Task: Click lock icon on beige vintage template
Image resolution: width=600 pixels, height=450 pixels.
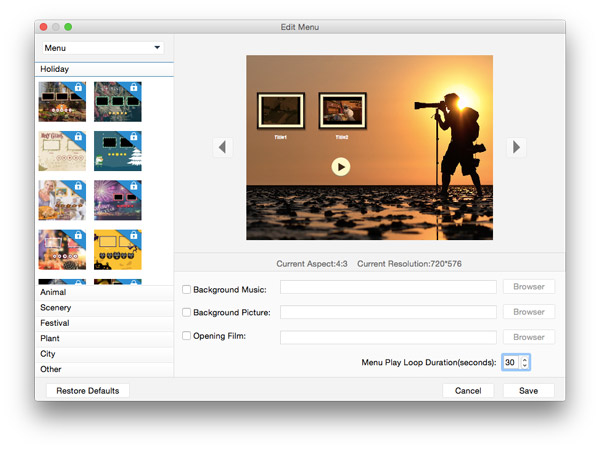Action: tap(78, 137)
